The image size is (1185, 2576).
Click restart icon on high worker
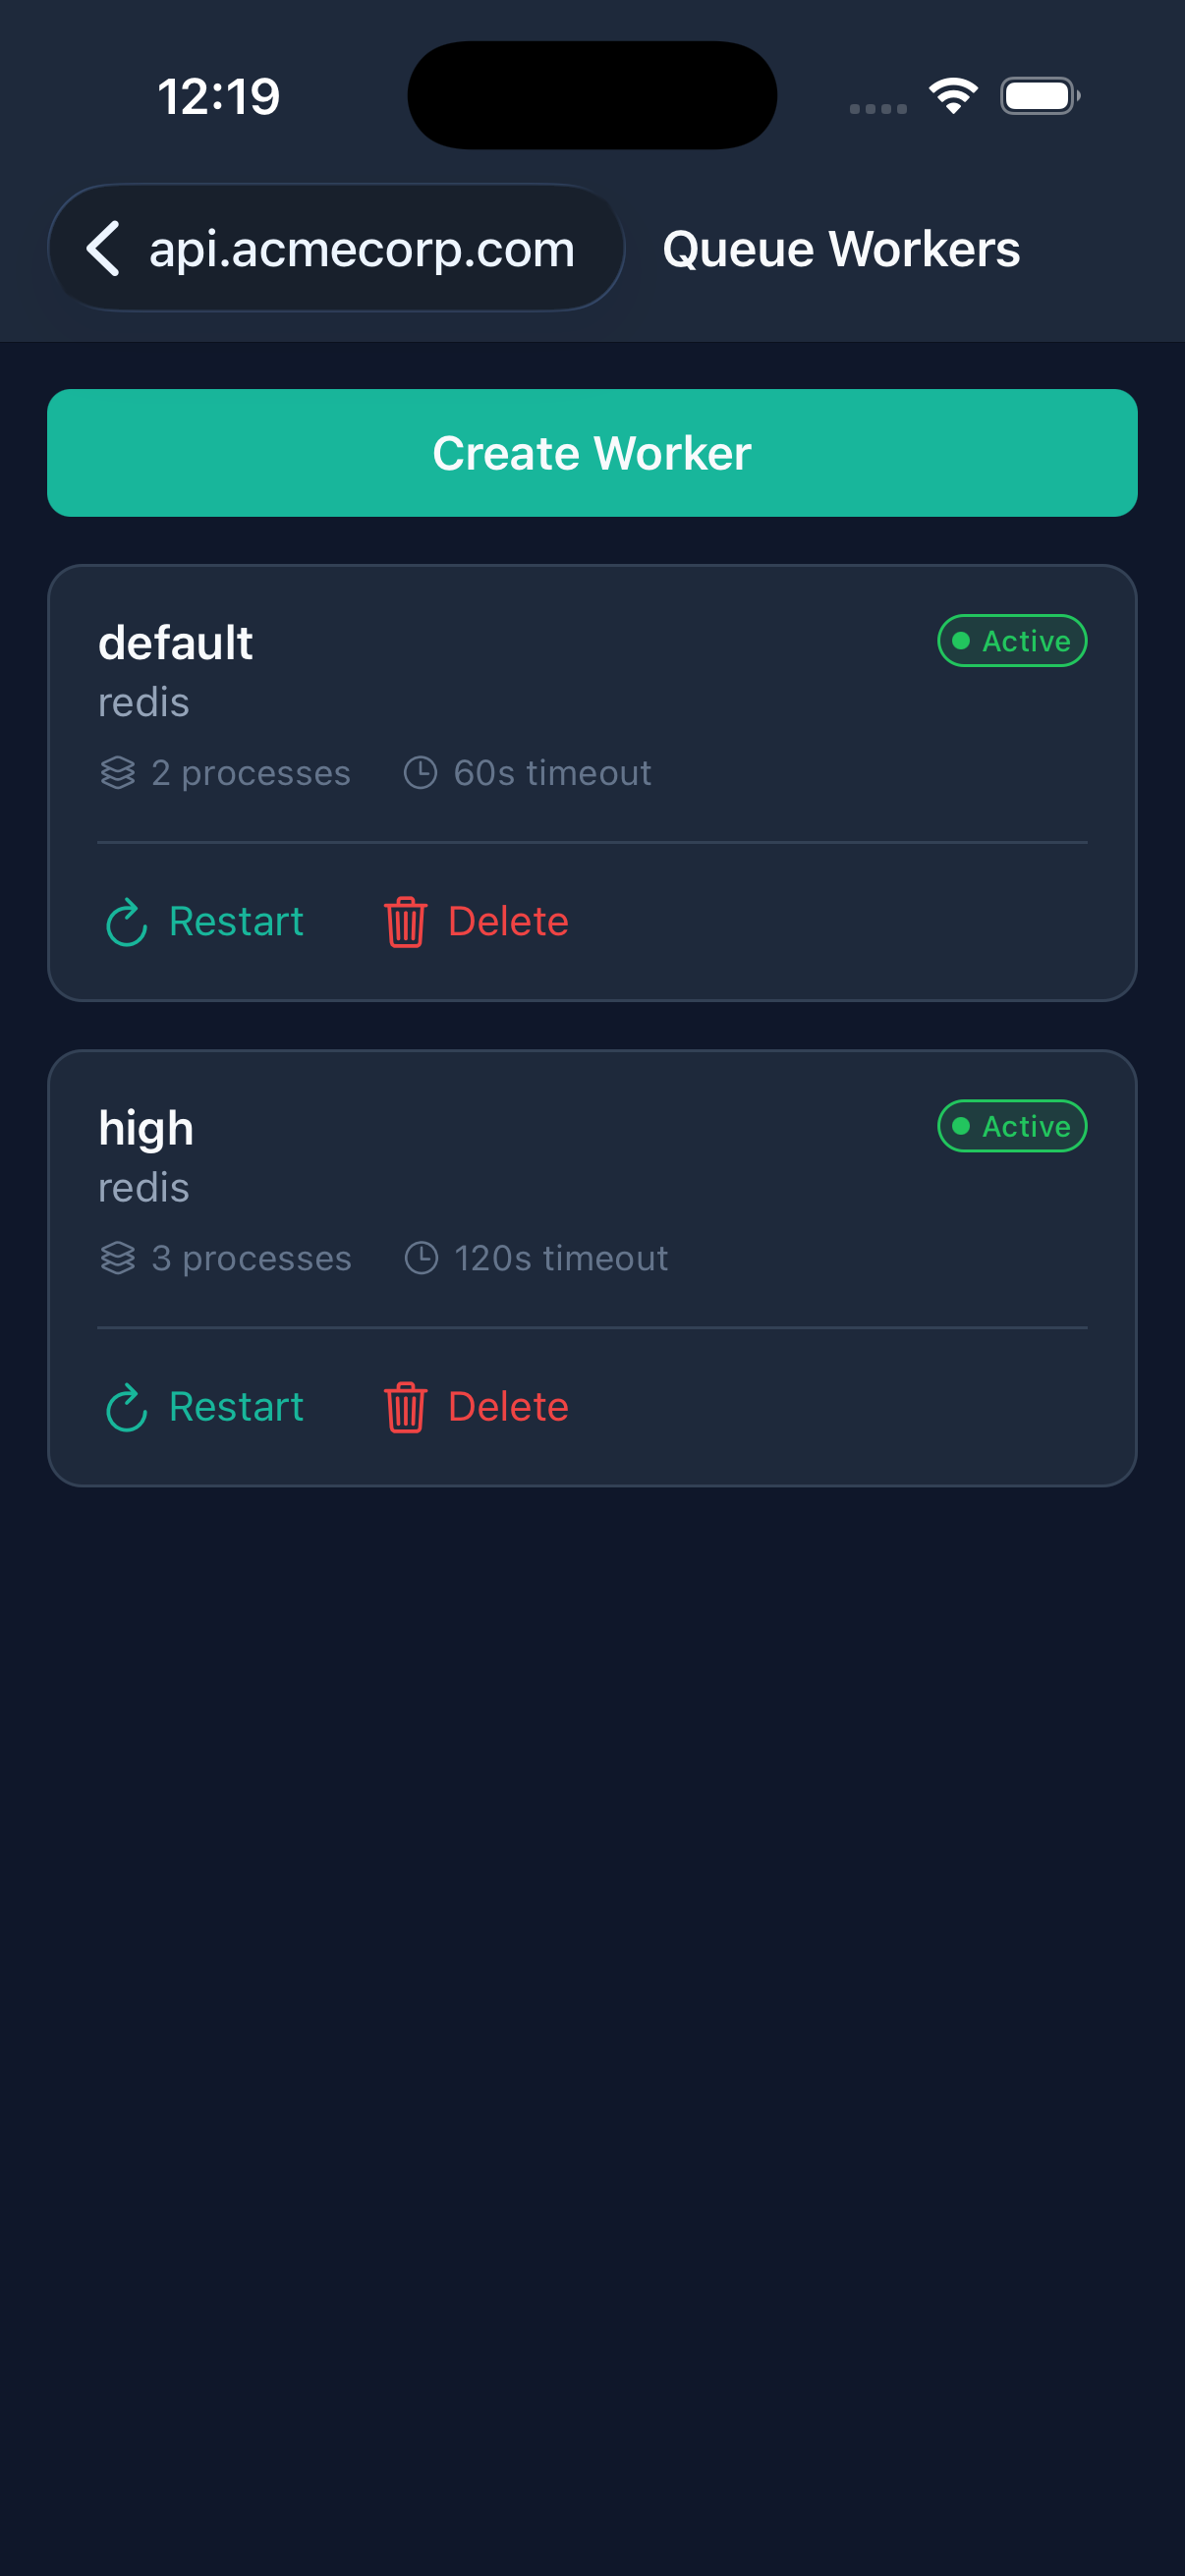pyautogui.click(x=127, y=1407)
